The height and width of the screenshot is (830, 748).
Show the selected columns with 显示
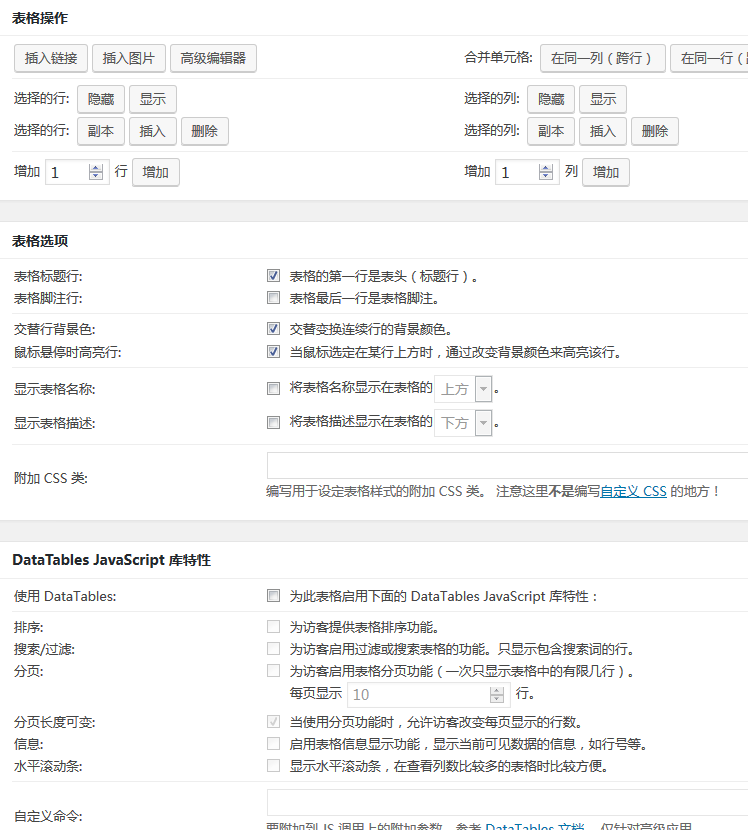click(x=602, y=99)
